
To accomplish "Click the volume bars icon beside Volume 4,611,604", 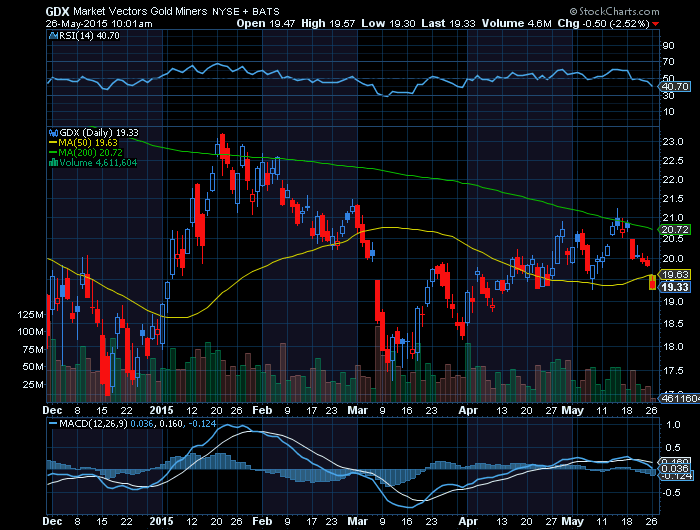I will coord(54,163).
